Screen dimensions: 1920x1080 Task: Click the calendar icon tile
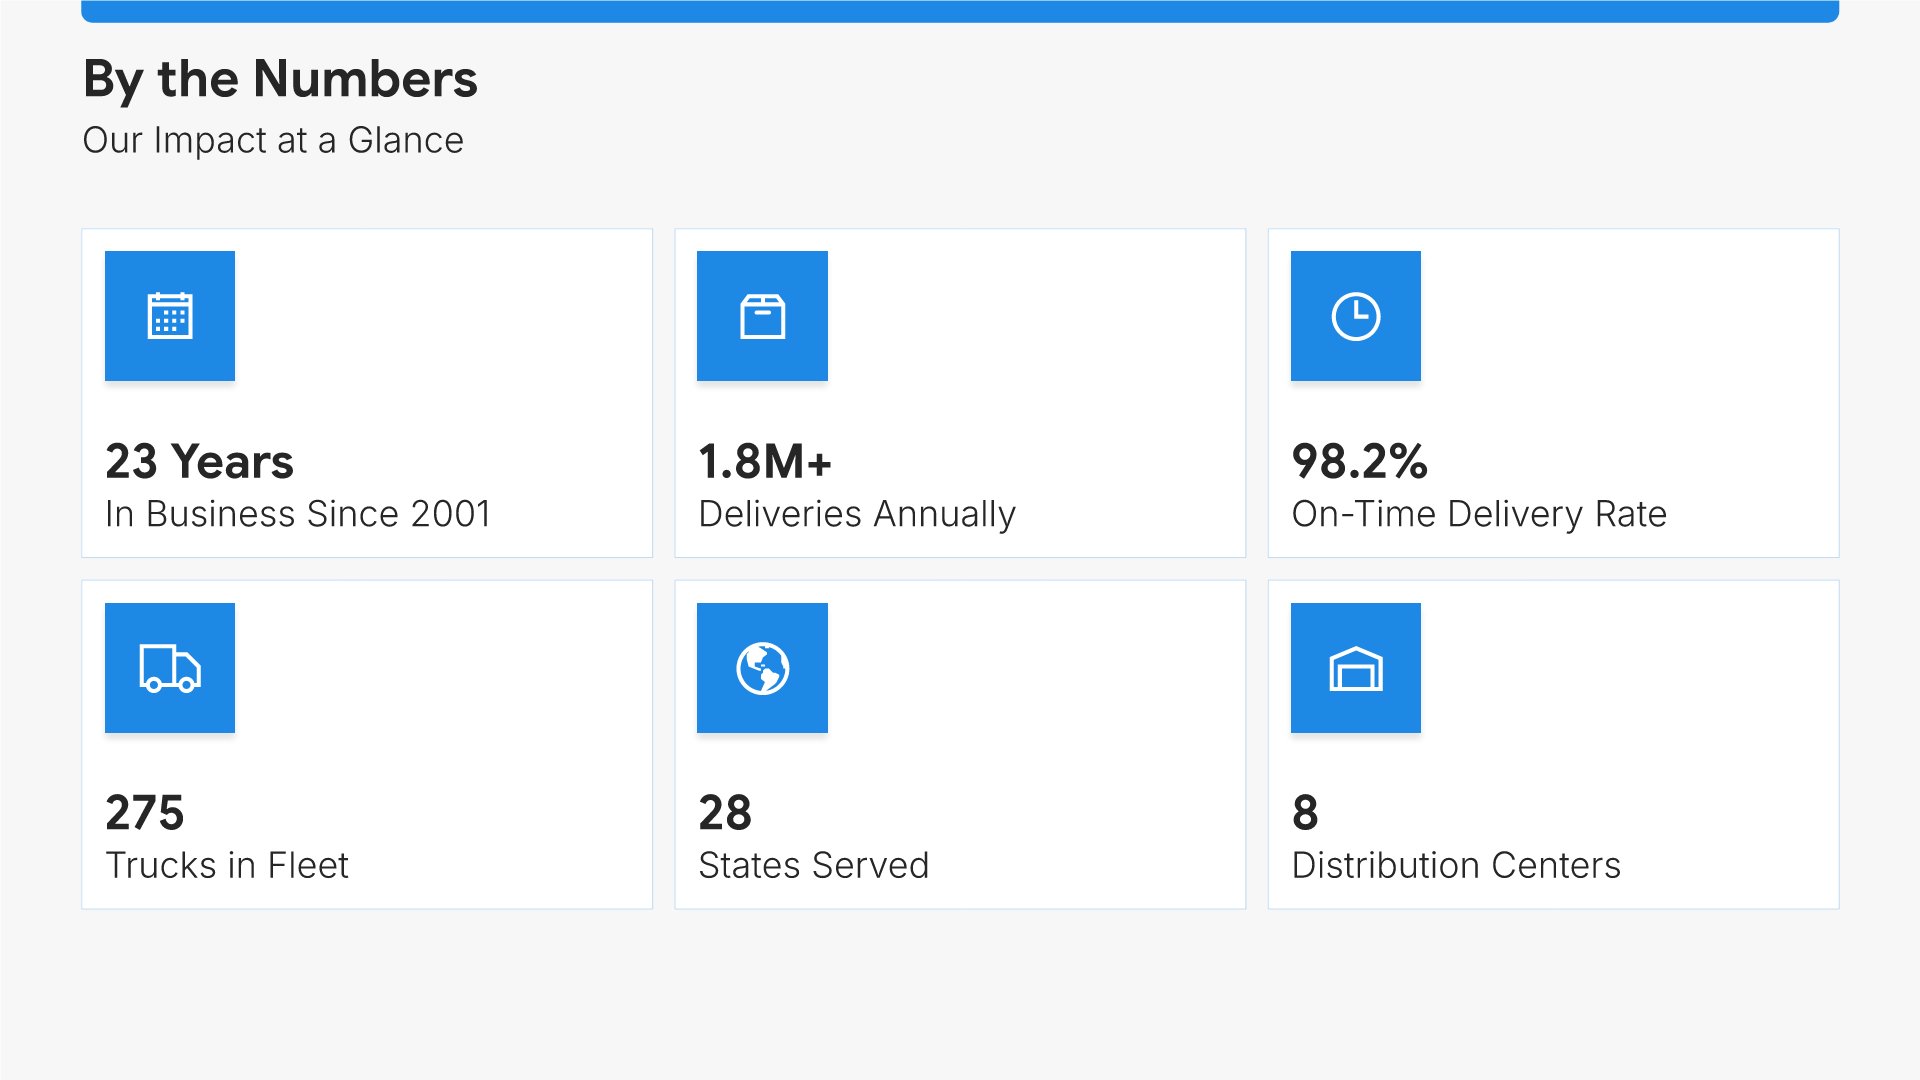[170, 316]
